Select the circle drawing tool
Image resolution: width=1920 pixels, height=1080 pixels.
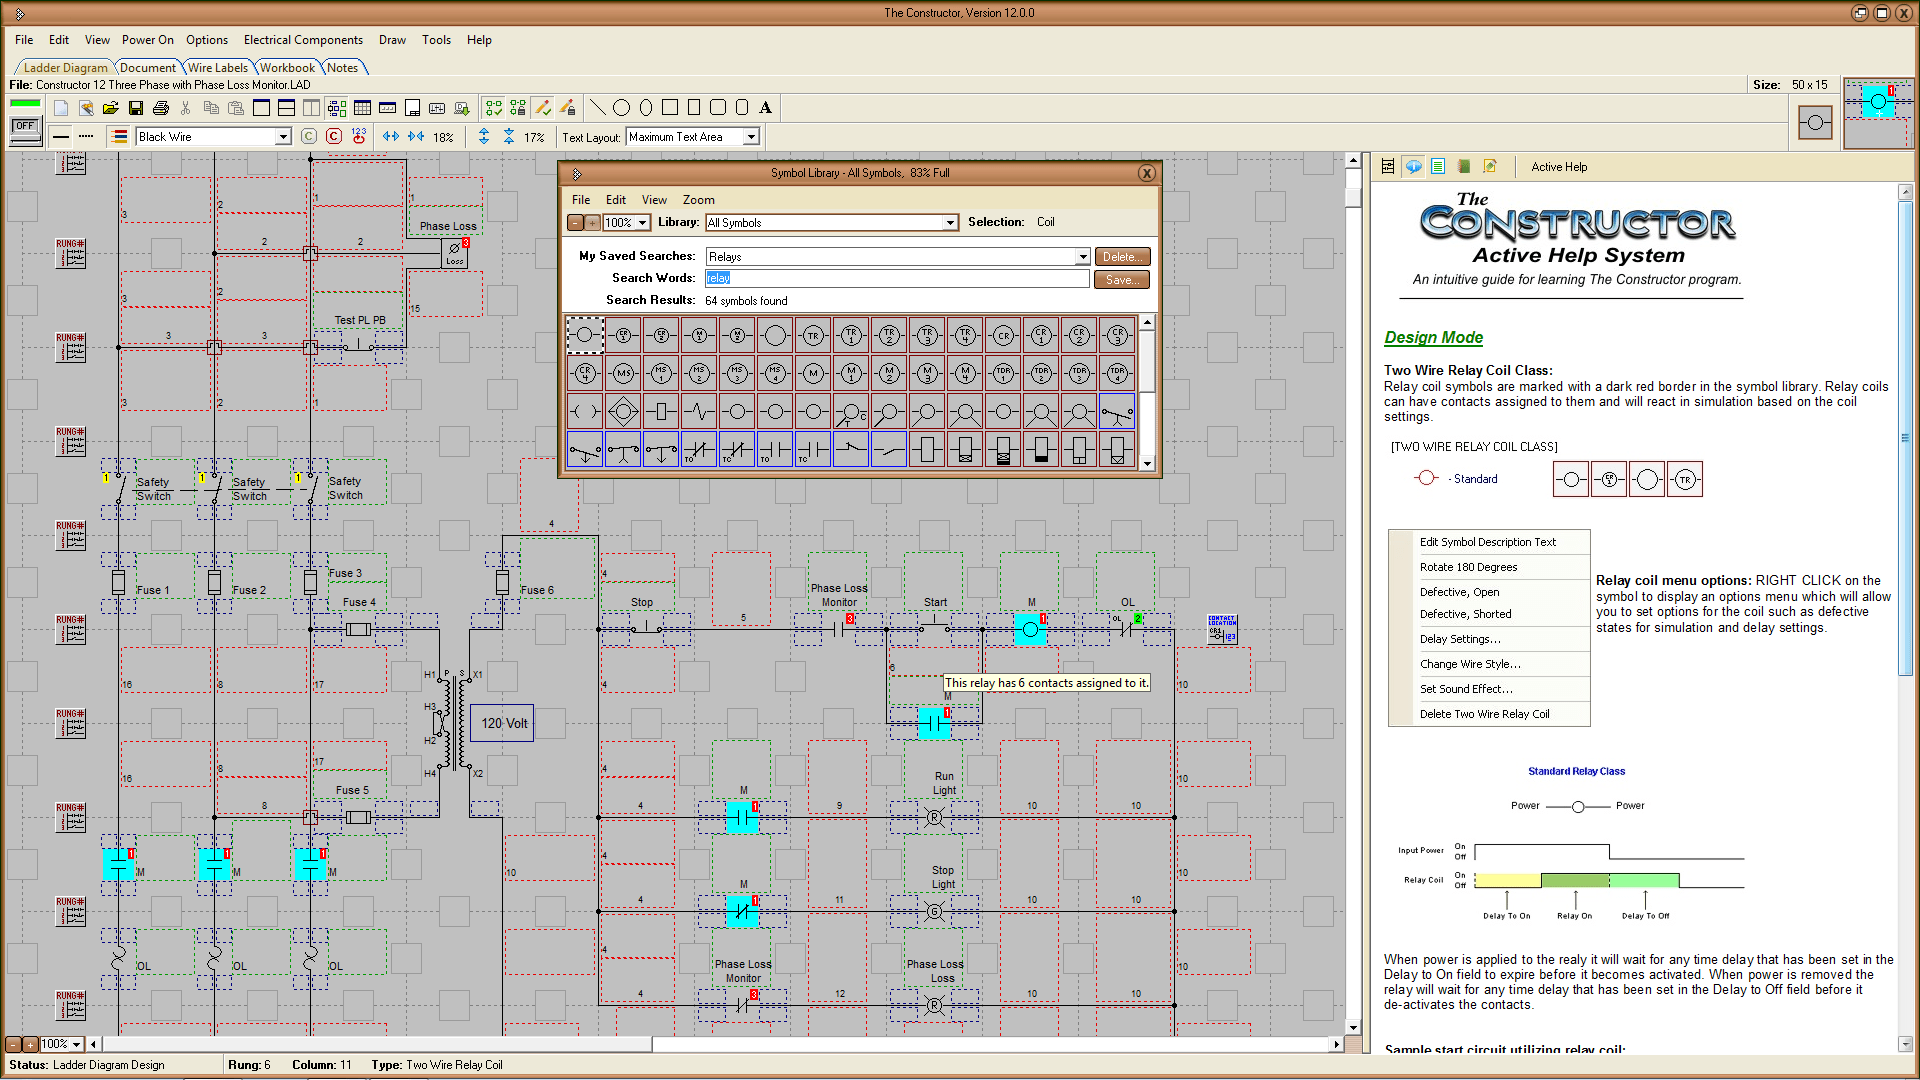point(621,107)
